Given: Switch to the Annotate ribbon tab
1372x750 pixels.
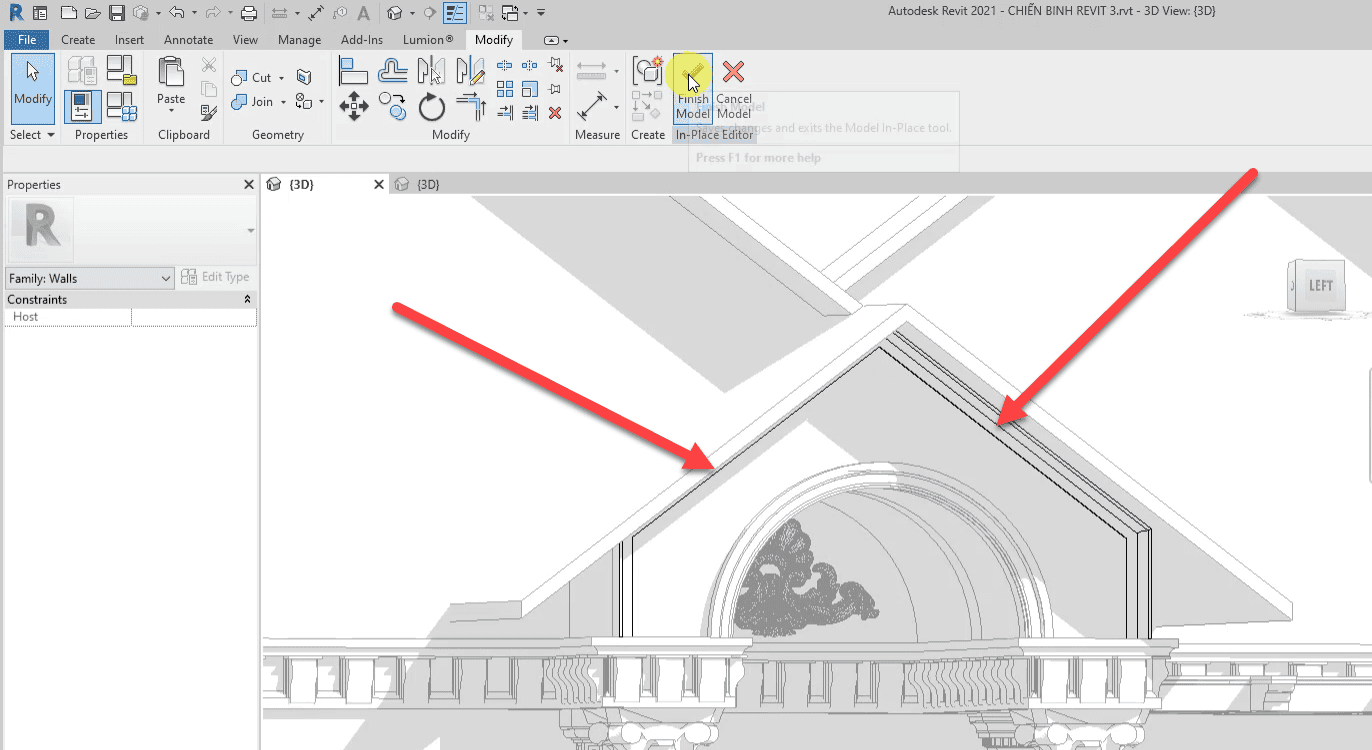Looking at the screenshot, I should [188, 40].
